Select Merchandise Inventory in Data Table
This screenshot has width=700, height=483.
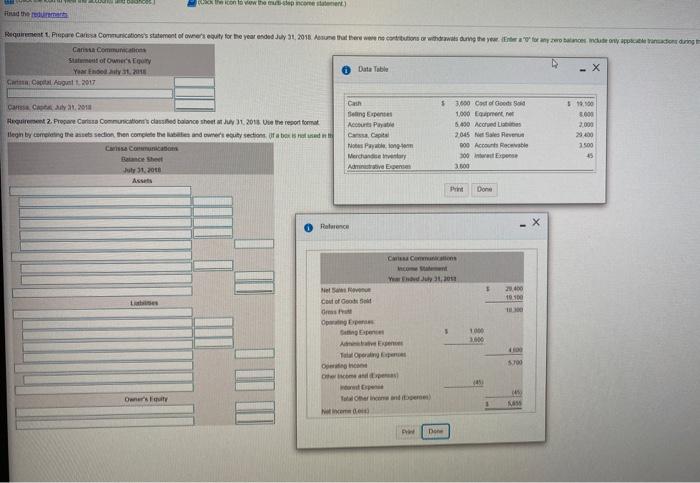pyautogui.click(x=377, y=156)
